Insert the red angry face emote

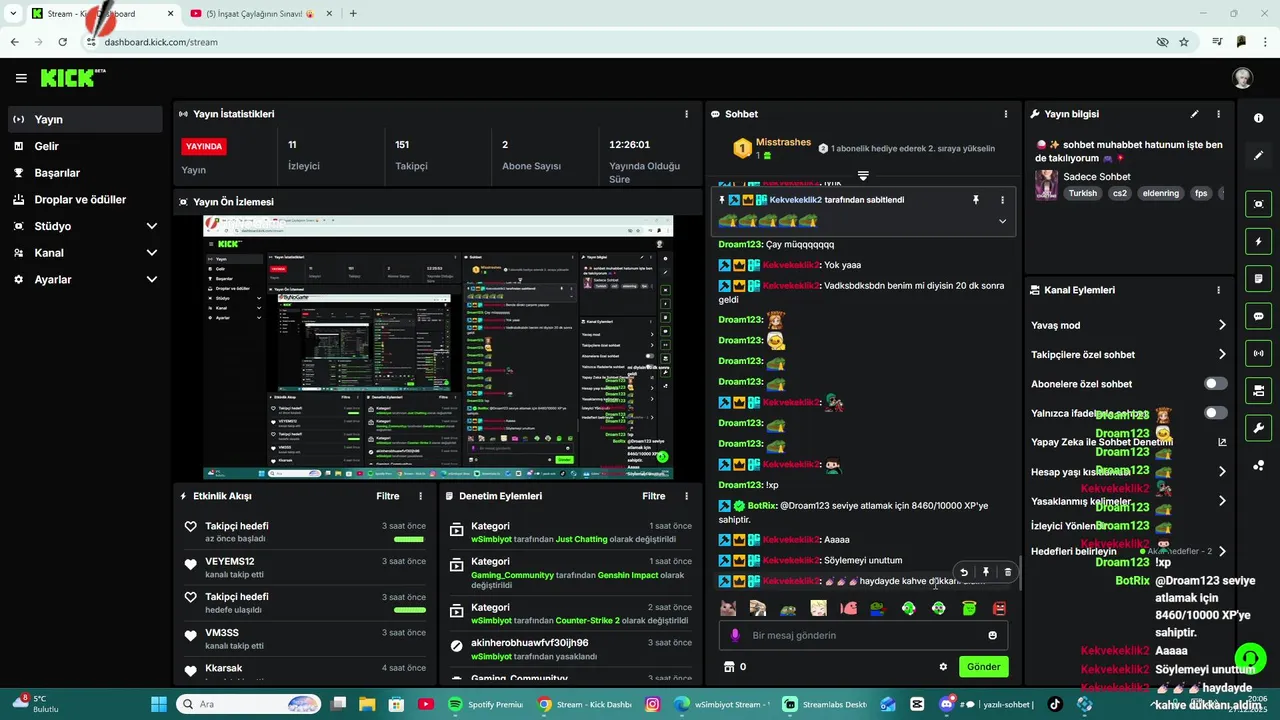(x=999, y=608)
